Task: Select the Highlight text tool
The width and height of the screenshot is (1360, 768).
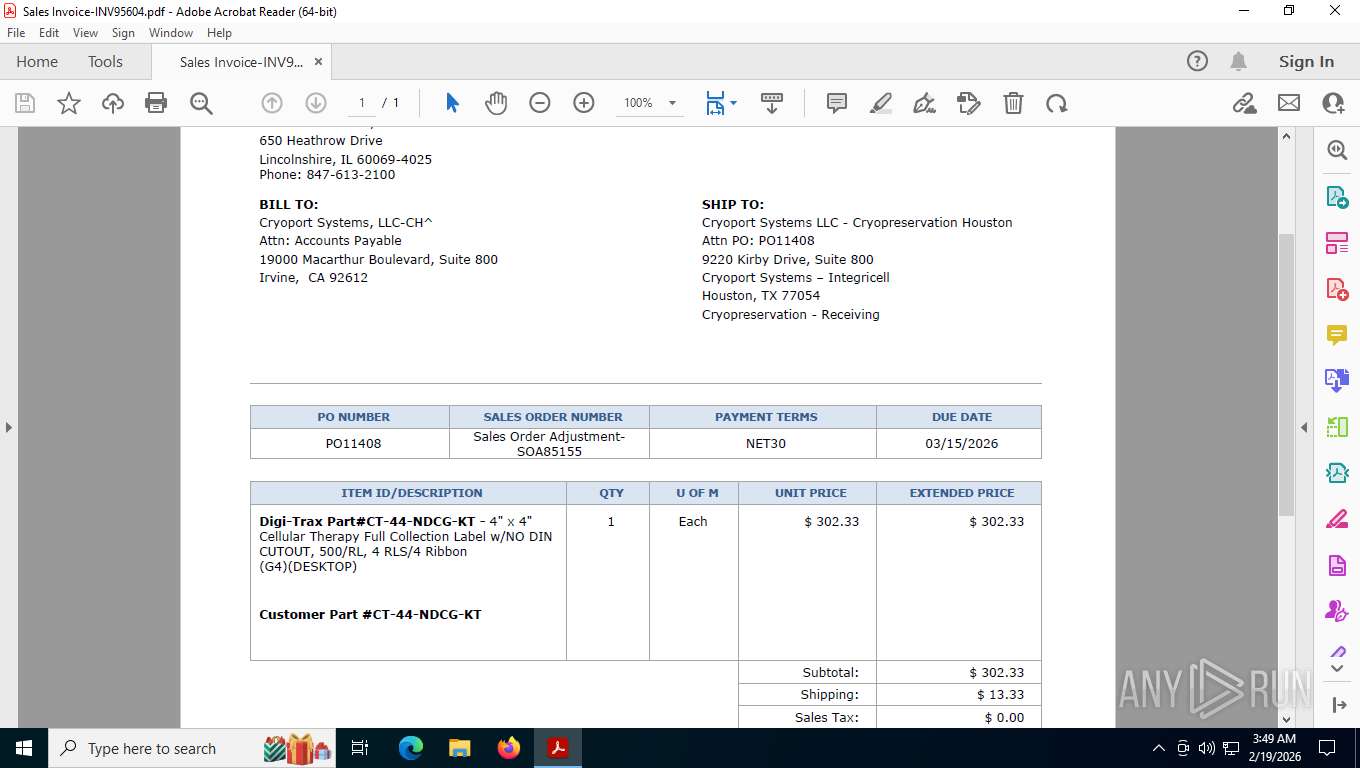Action: click(x=881, y=103)
